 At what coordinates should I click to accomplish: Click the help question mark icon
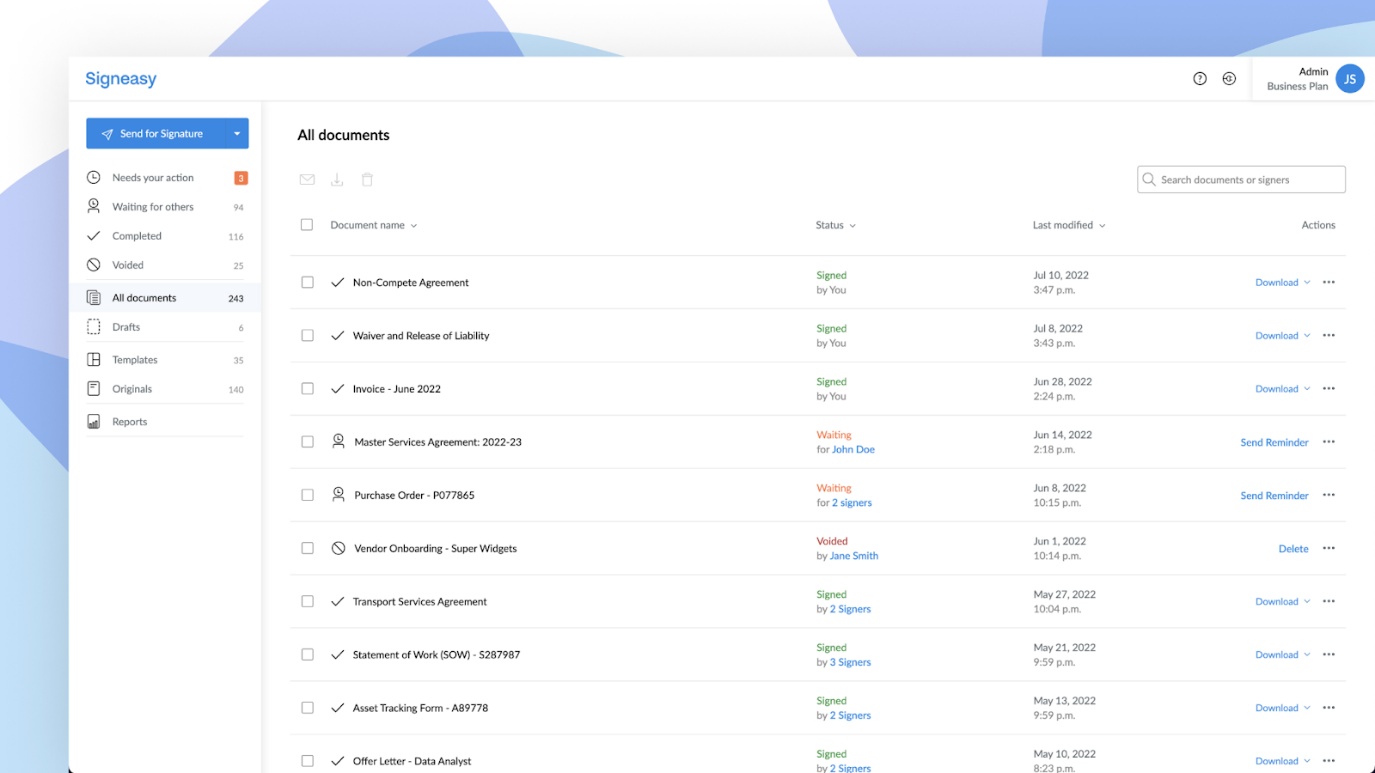[x=1200, y=79]
